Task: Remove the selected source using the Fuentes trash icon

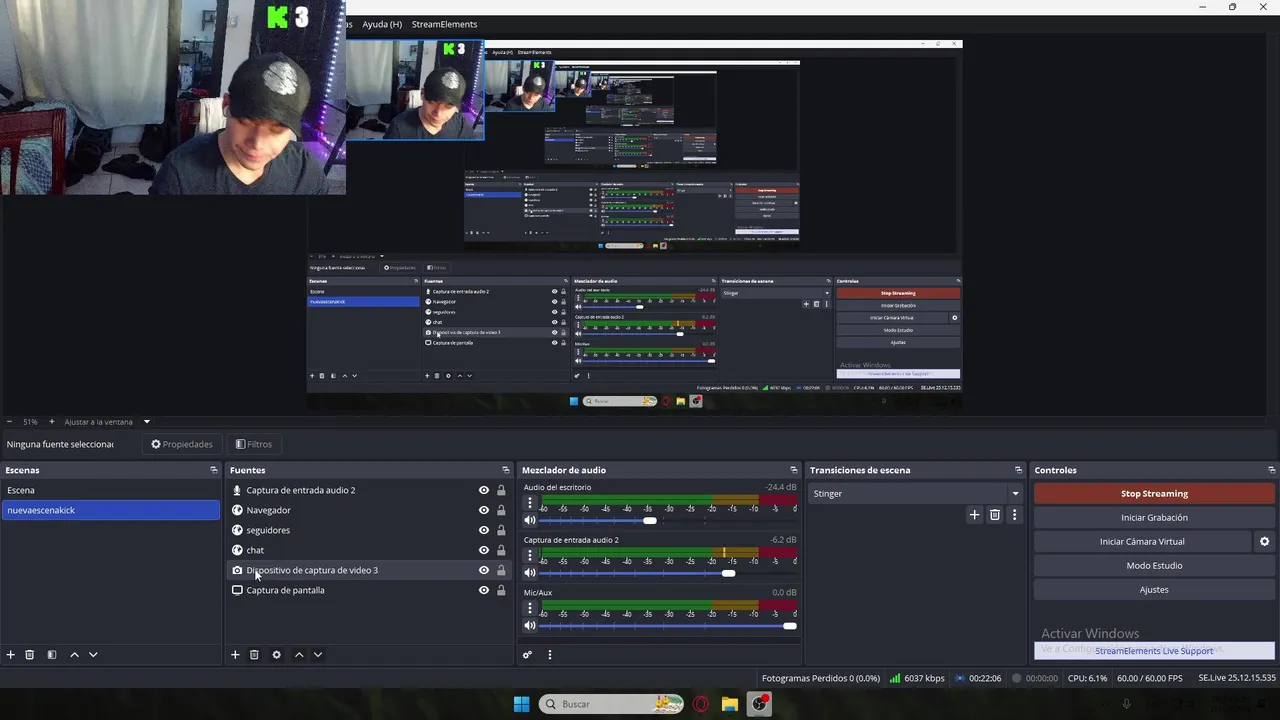Action: point(254,655)
